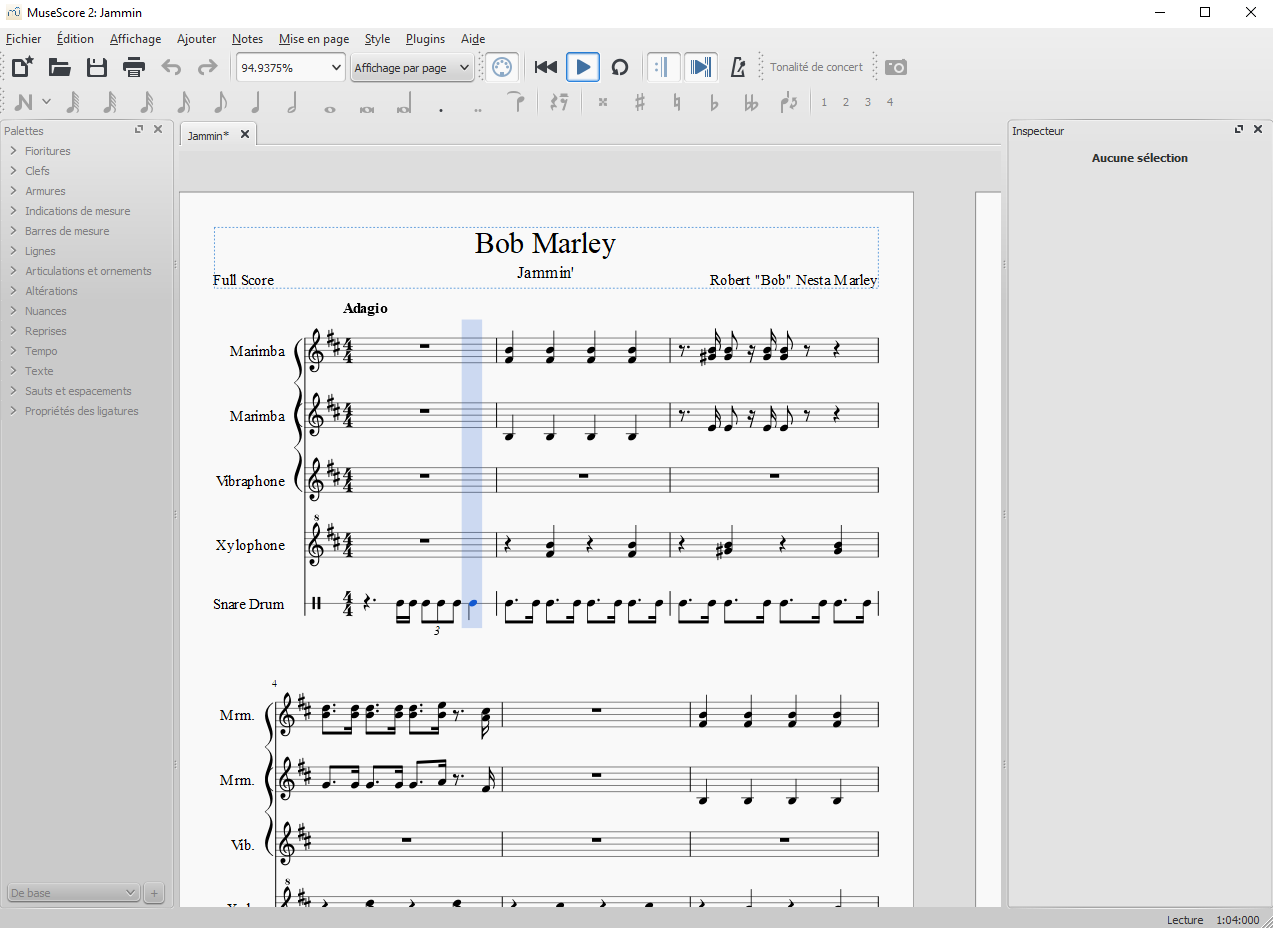The width and height of the screenshot is (1273, 928).
Task: Save the score with the floppy disk icon
Action: pyautogui.click(x=97, y=67)
